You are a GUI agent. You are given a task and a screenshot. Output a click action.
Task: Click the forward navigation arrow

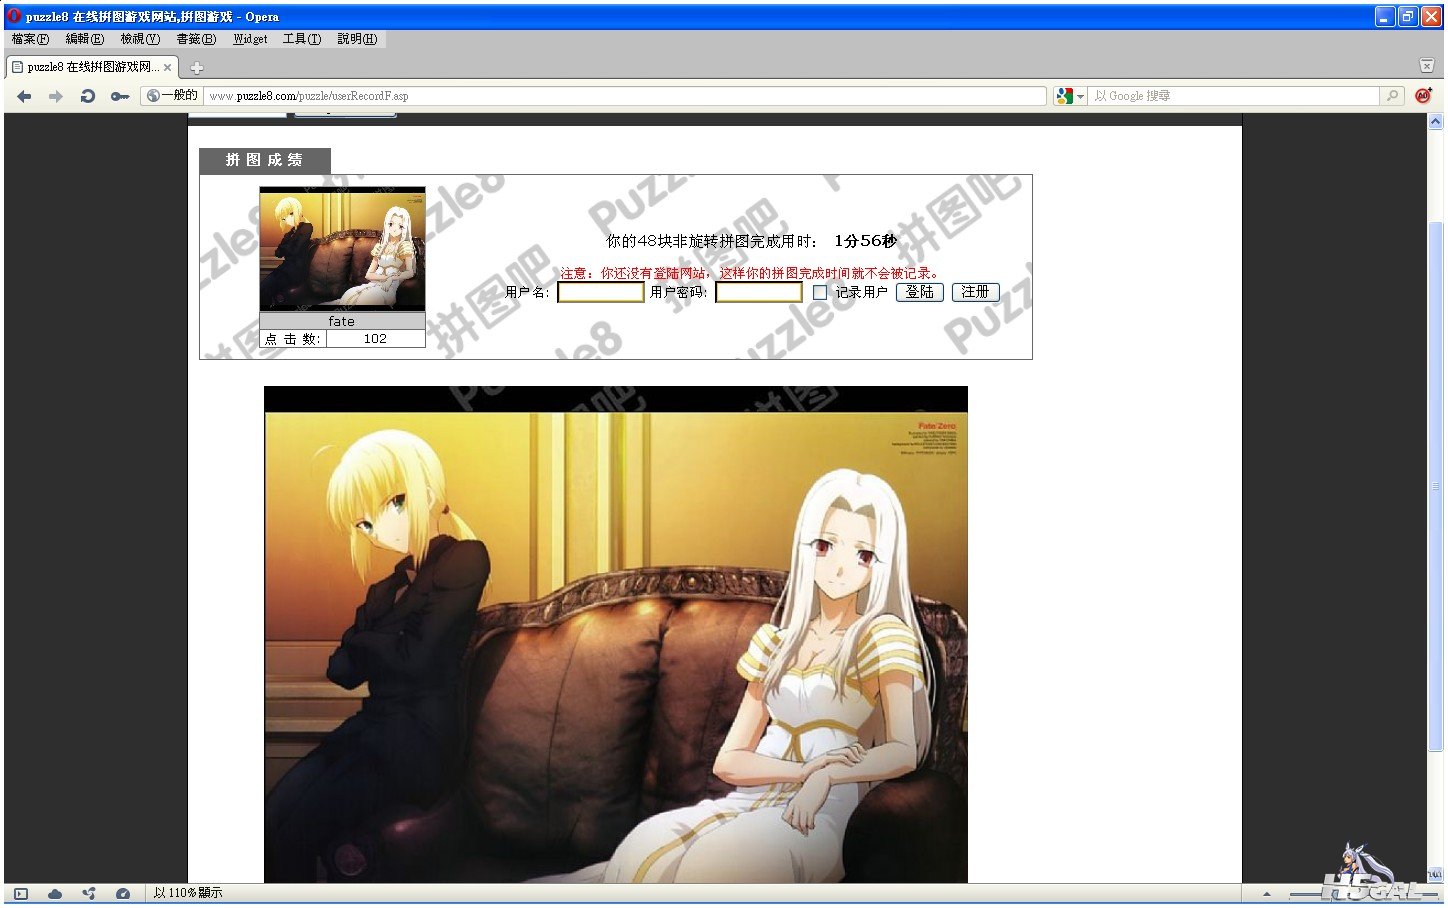(x=56, y=96)
